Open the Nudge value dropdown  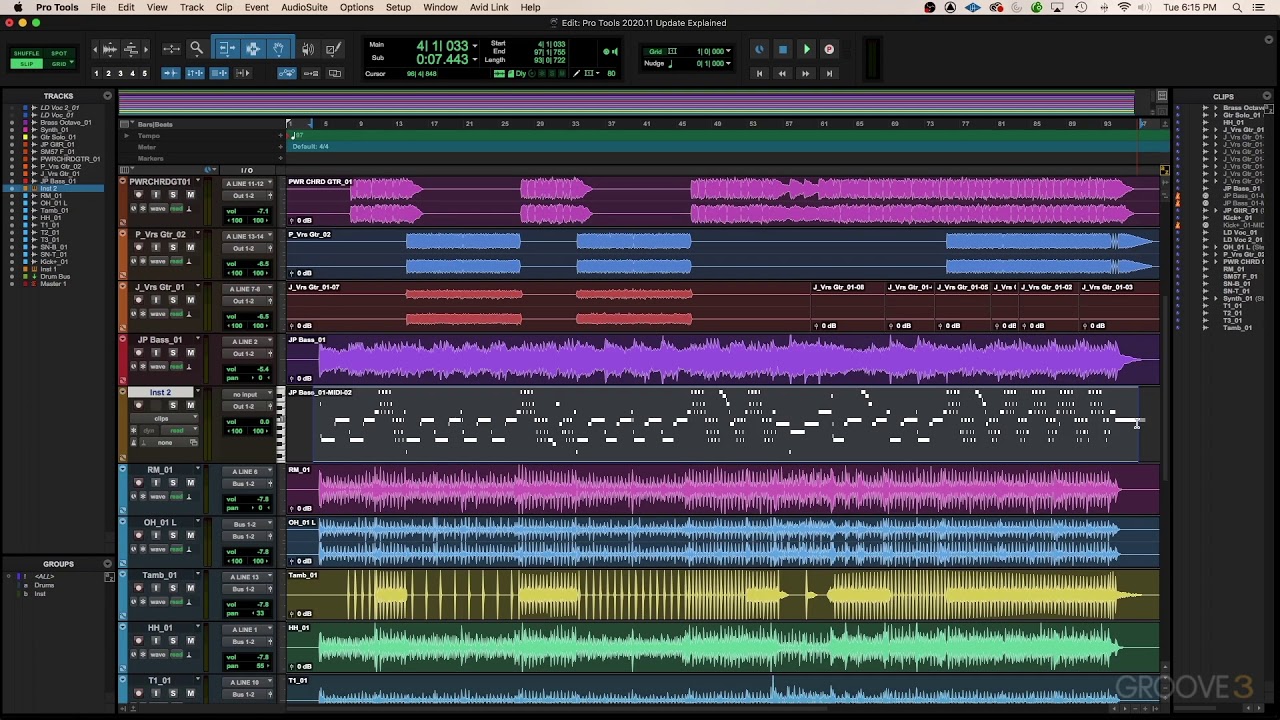click(x=728, y=63)
